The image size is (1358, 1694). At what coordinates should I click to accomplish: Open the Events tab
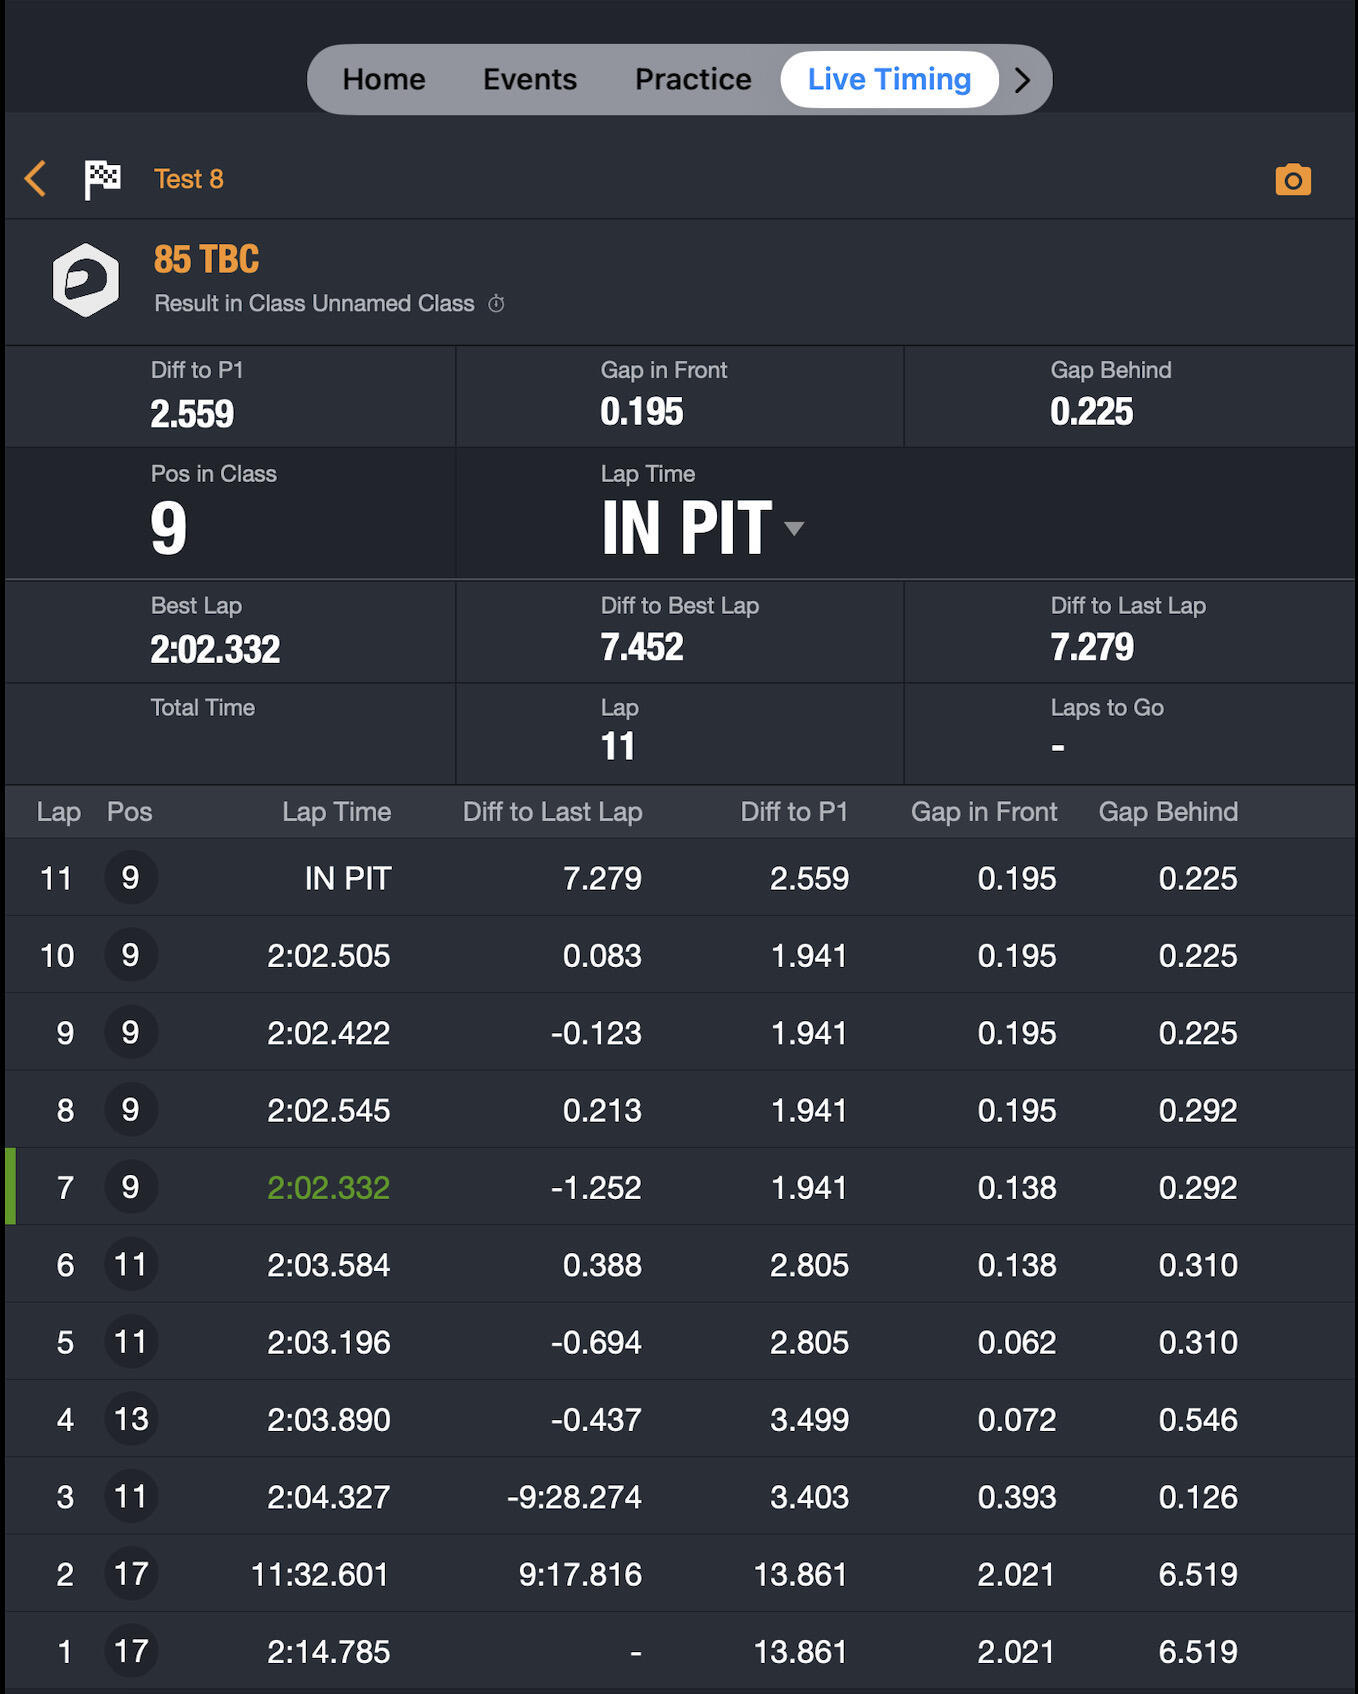(x=529, y=80)
